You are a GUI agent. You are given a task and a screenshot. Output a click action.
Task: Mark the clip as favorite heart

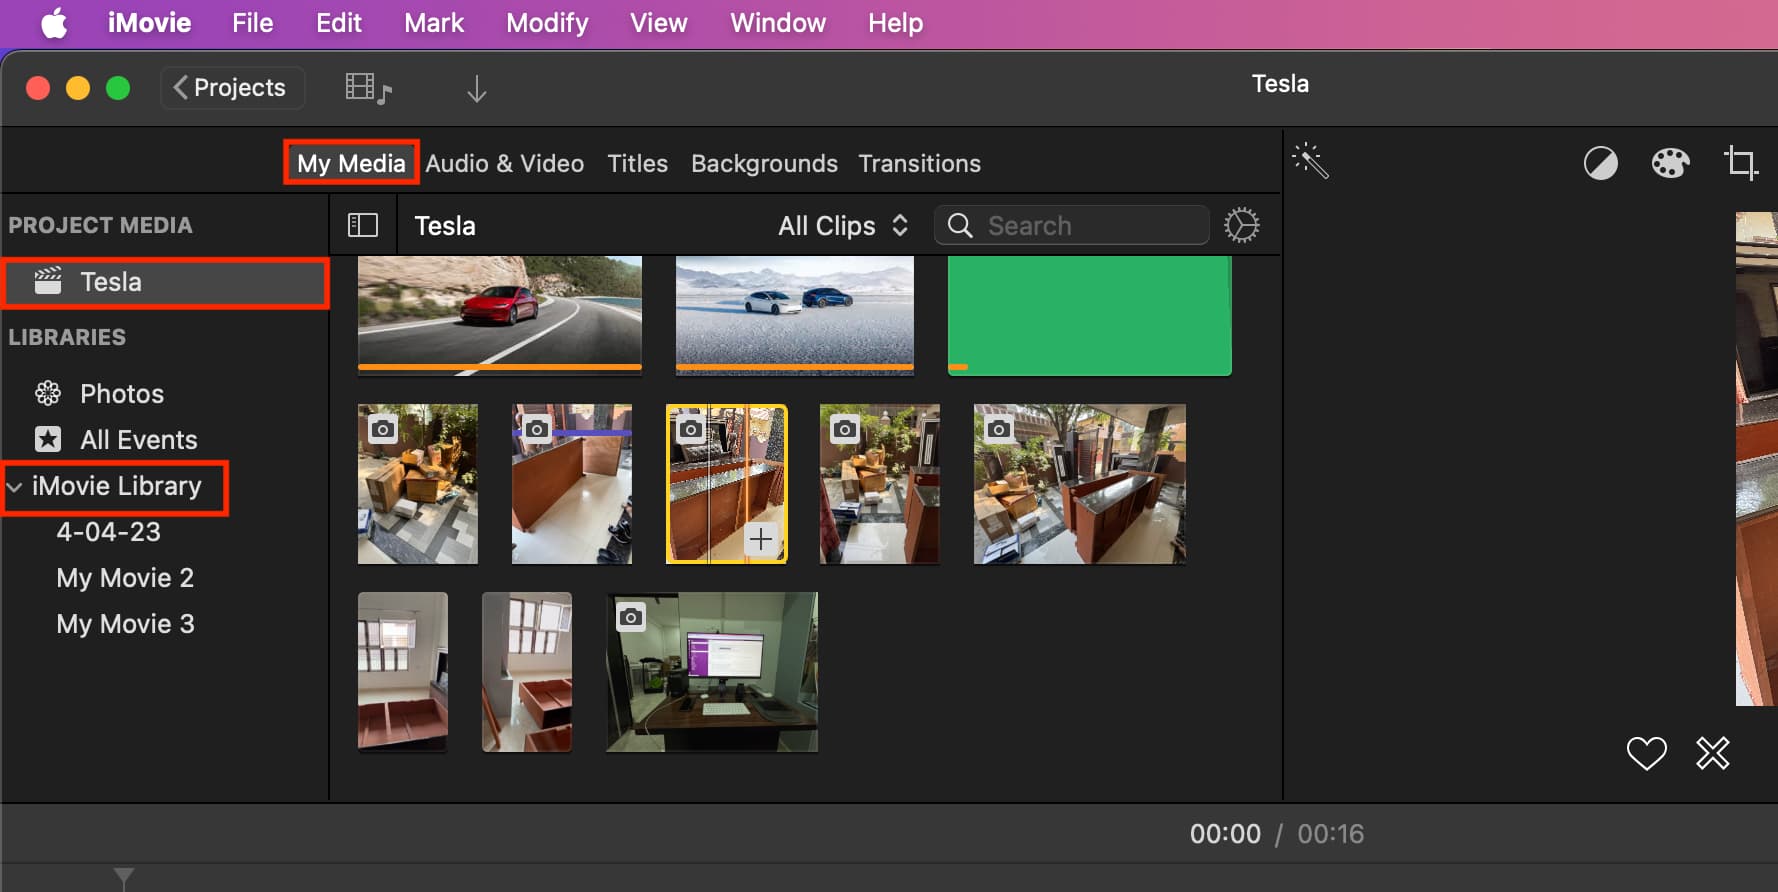coord(1646,753)
